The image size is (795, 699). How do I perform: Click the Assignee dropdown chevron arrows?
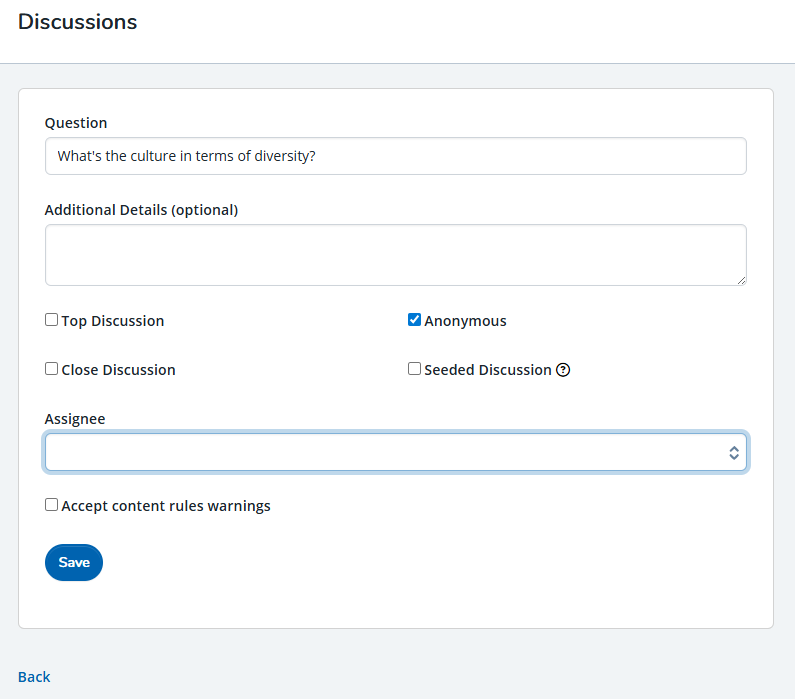[733, 453]
